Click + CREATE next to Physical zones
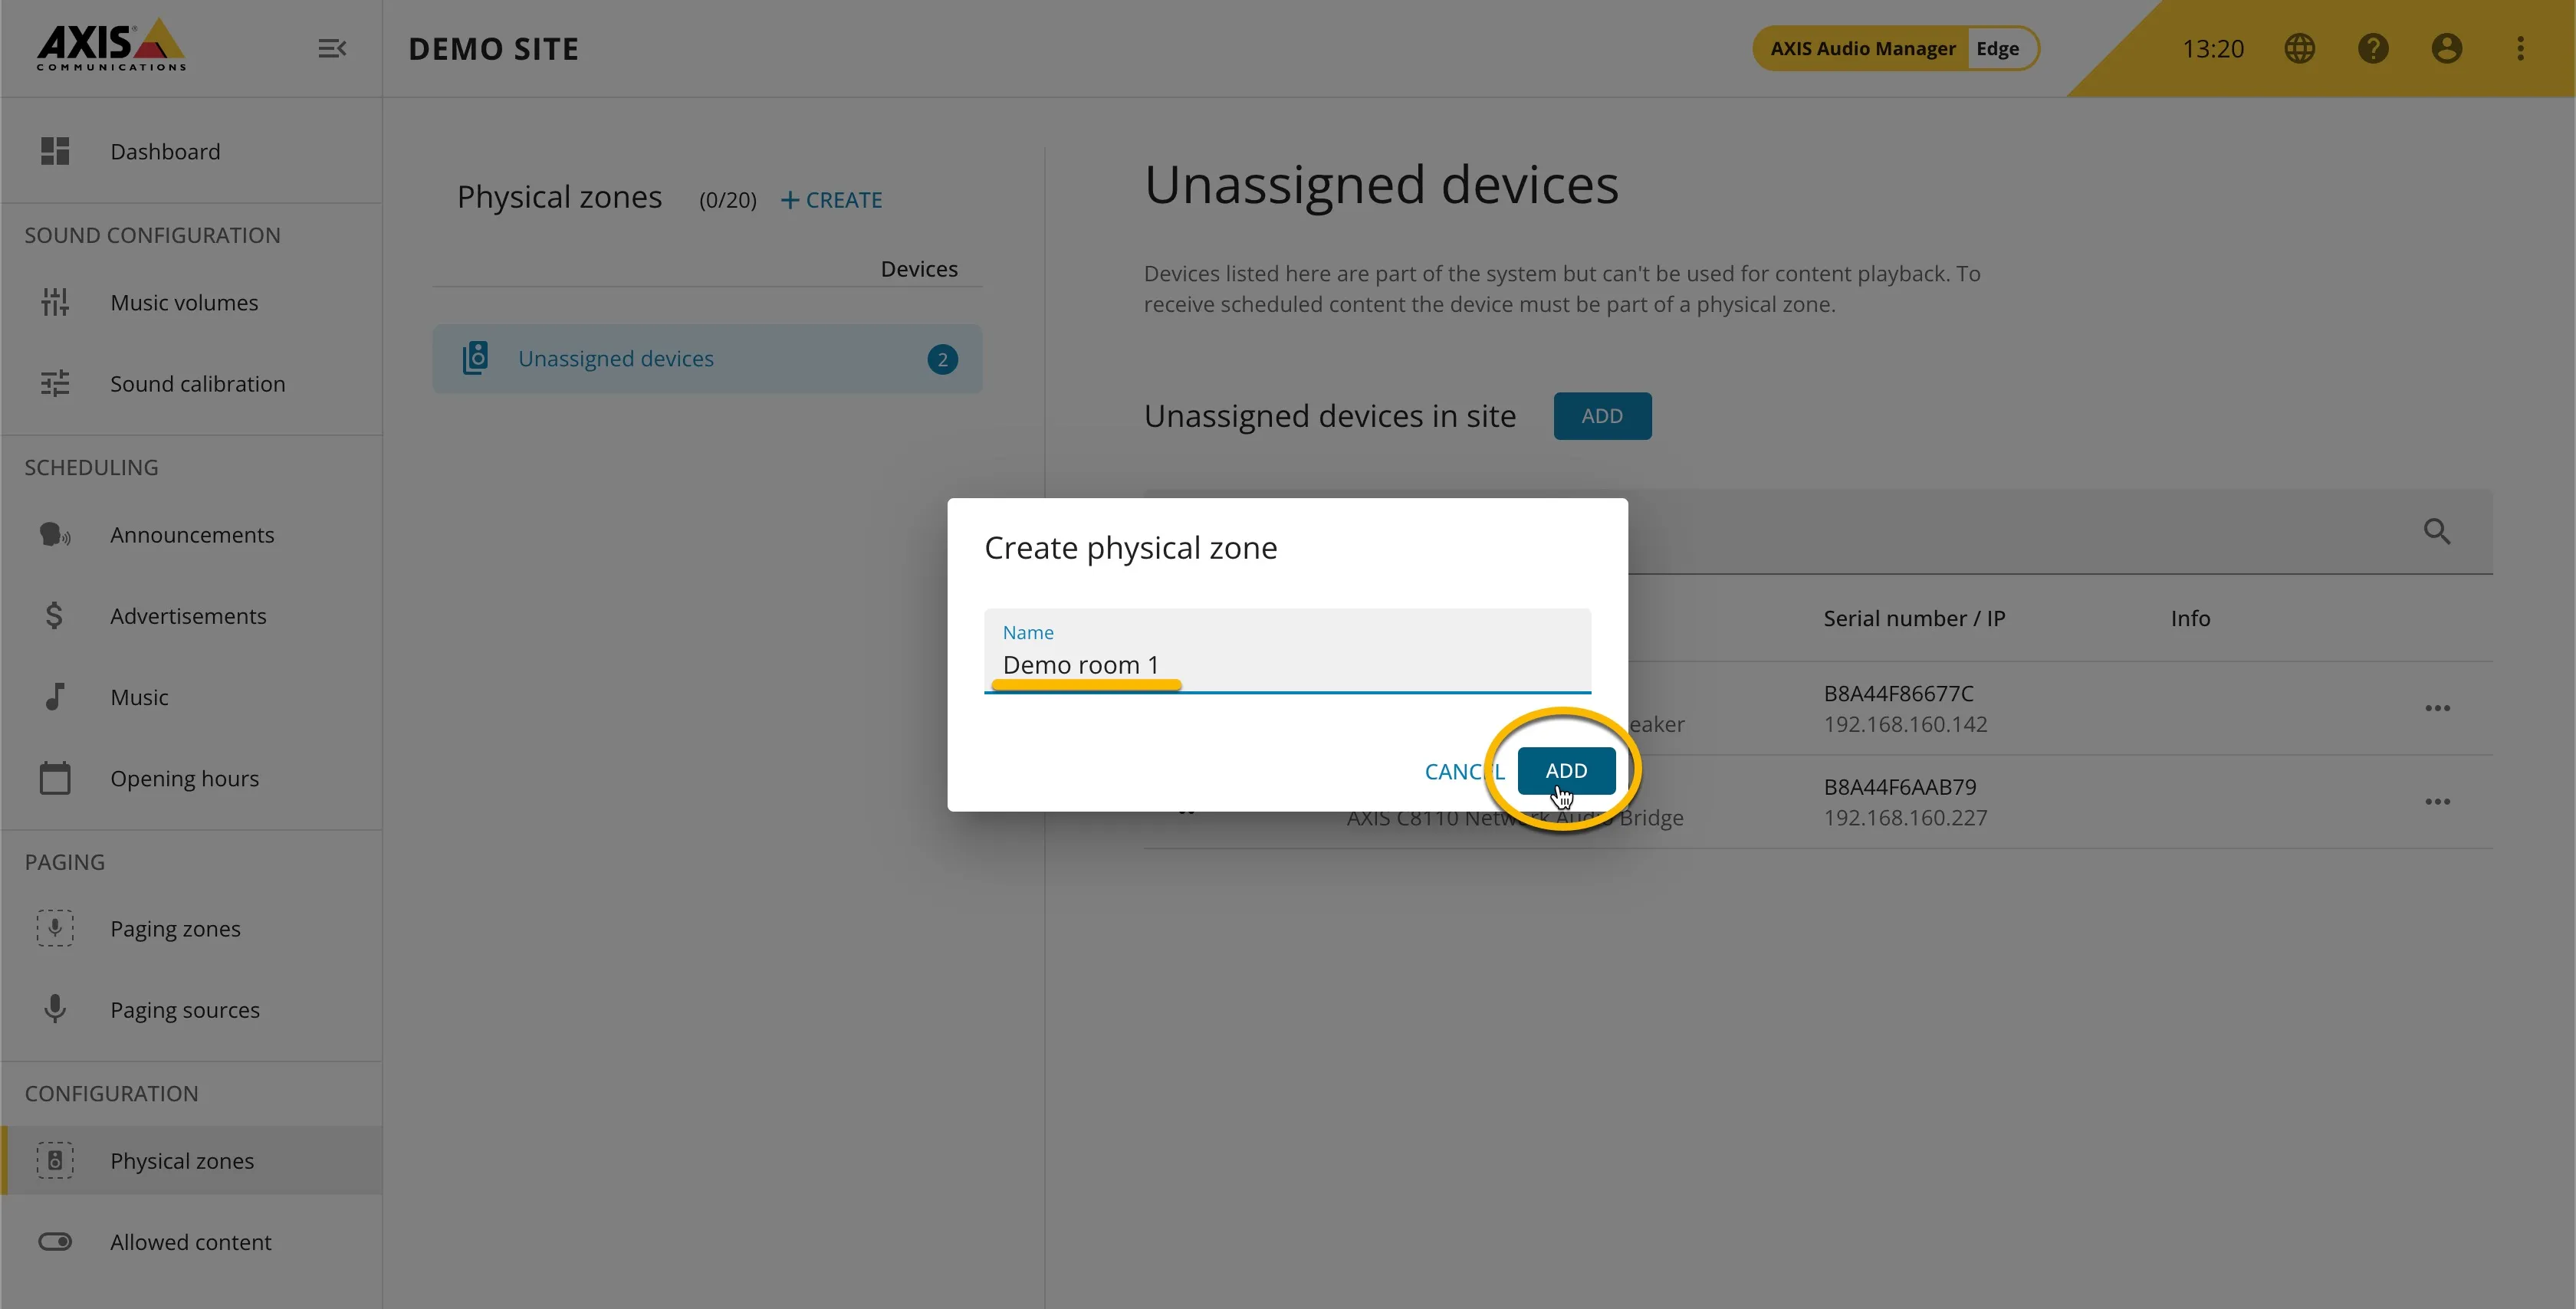 [x=831, y=200]
